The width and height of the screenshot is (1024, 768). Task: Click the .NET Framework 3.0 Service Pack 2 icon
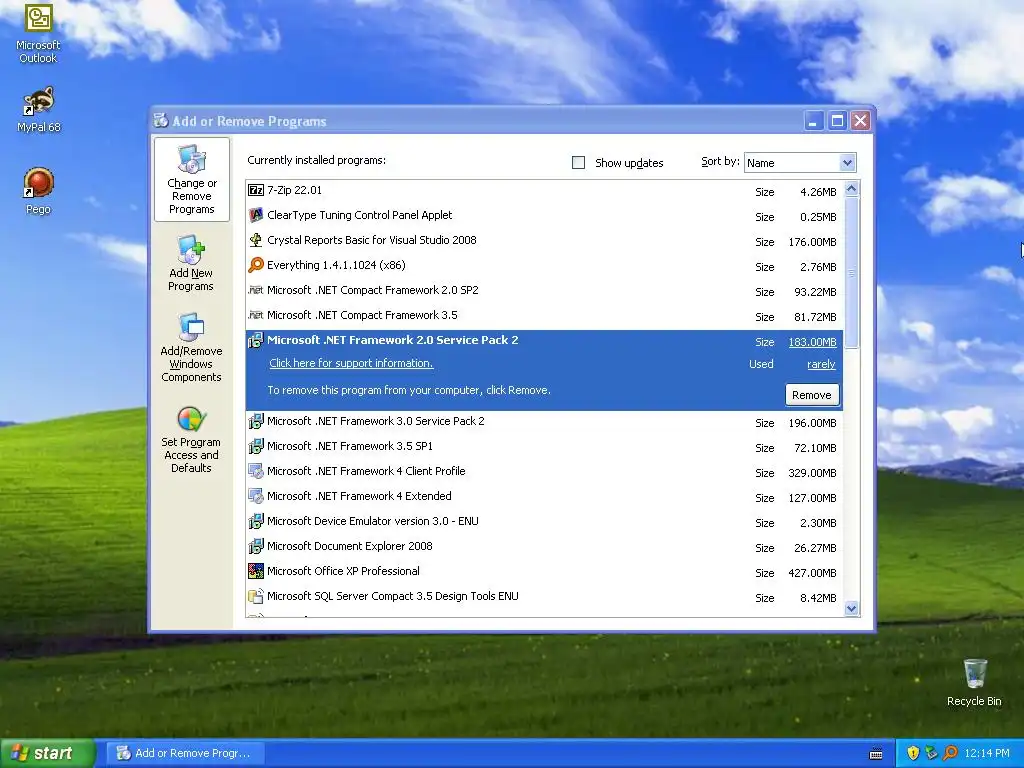(x=256, y=421)
